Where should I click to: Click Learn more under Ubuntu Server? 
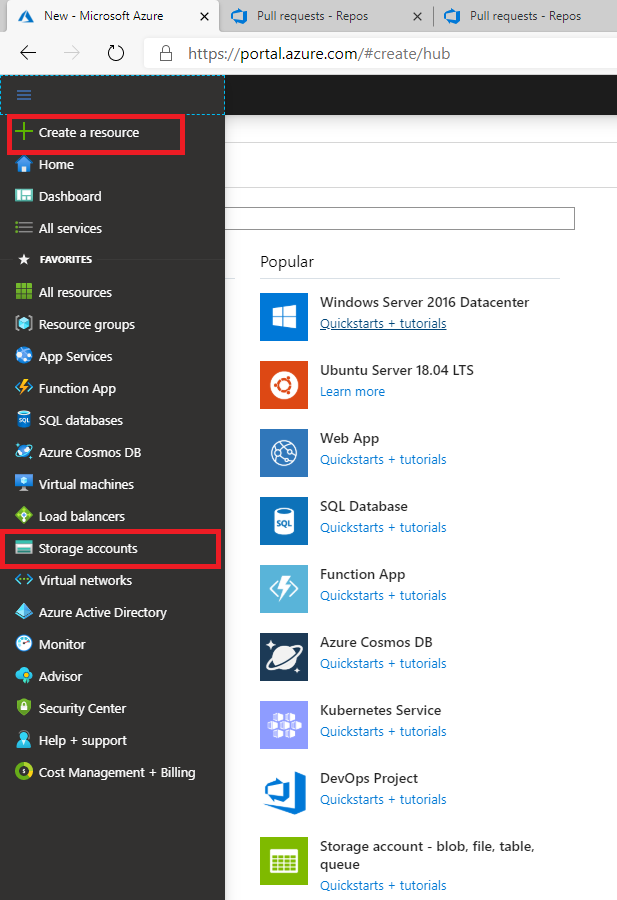(352, 391)
